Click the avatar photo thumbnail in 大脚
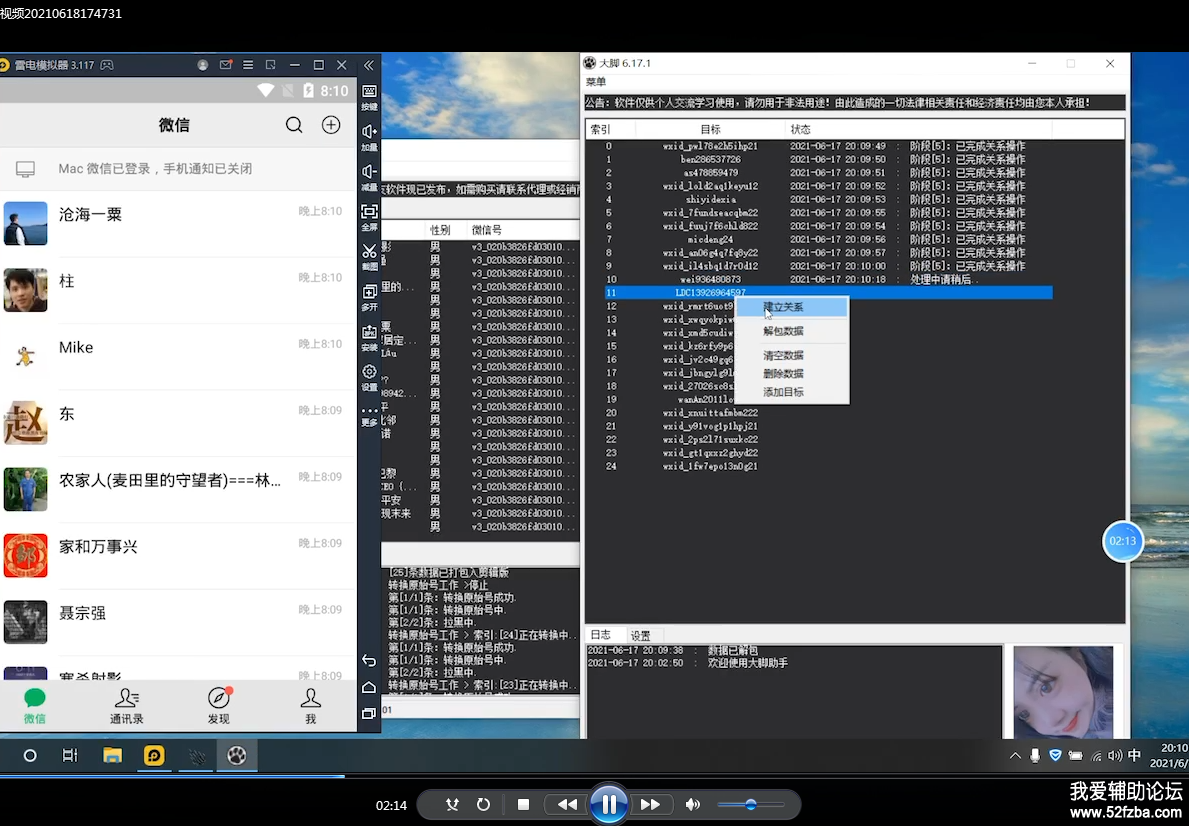1189x826 pixels. click(x=1063, y=692)
